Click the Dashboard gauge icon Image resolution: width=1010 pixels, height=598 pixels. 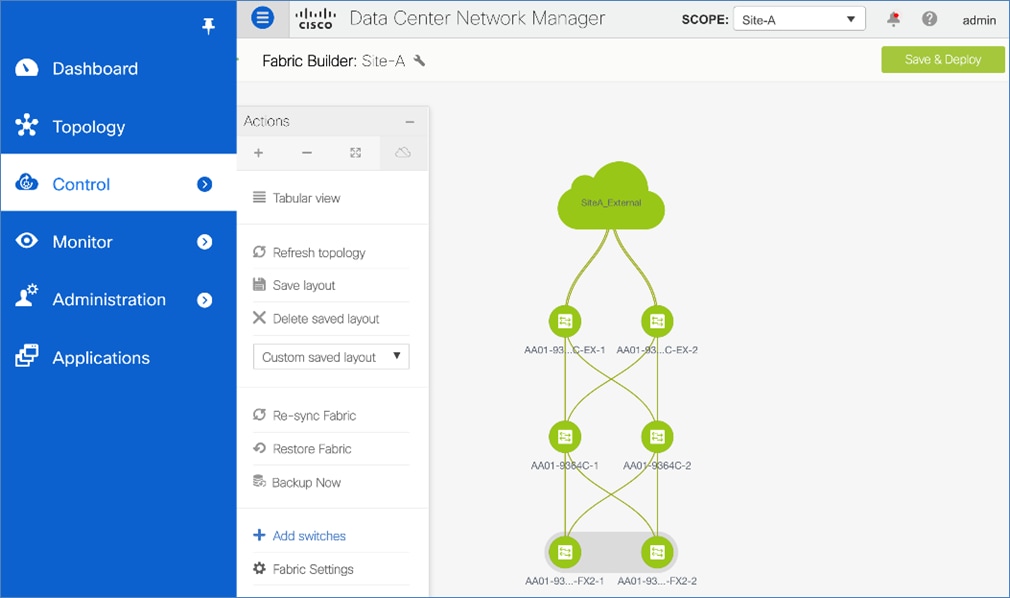pyautogui.click(x=26, y=68)
